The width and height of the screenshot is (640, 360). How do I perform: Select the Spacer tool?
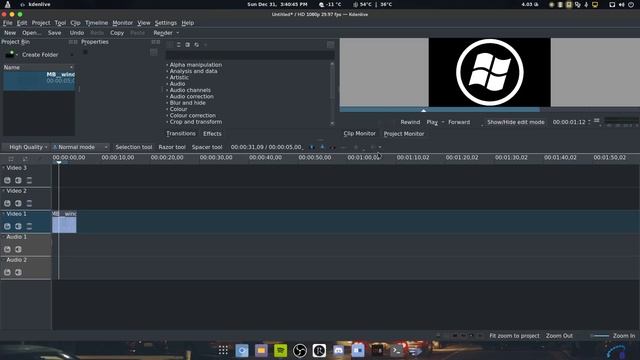point(207,147)
